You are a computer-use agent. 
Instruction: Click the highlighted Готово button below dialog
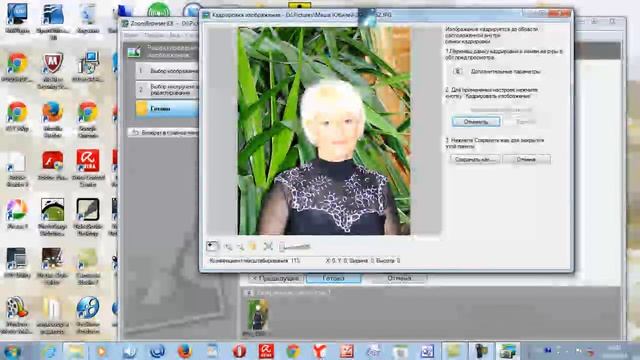coord(333,278)
